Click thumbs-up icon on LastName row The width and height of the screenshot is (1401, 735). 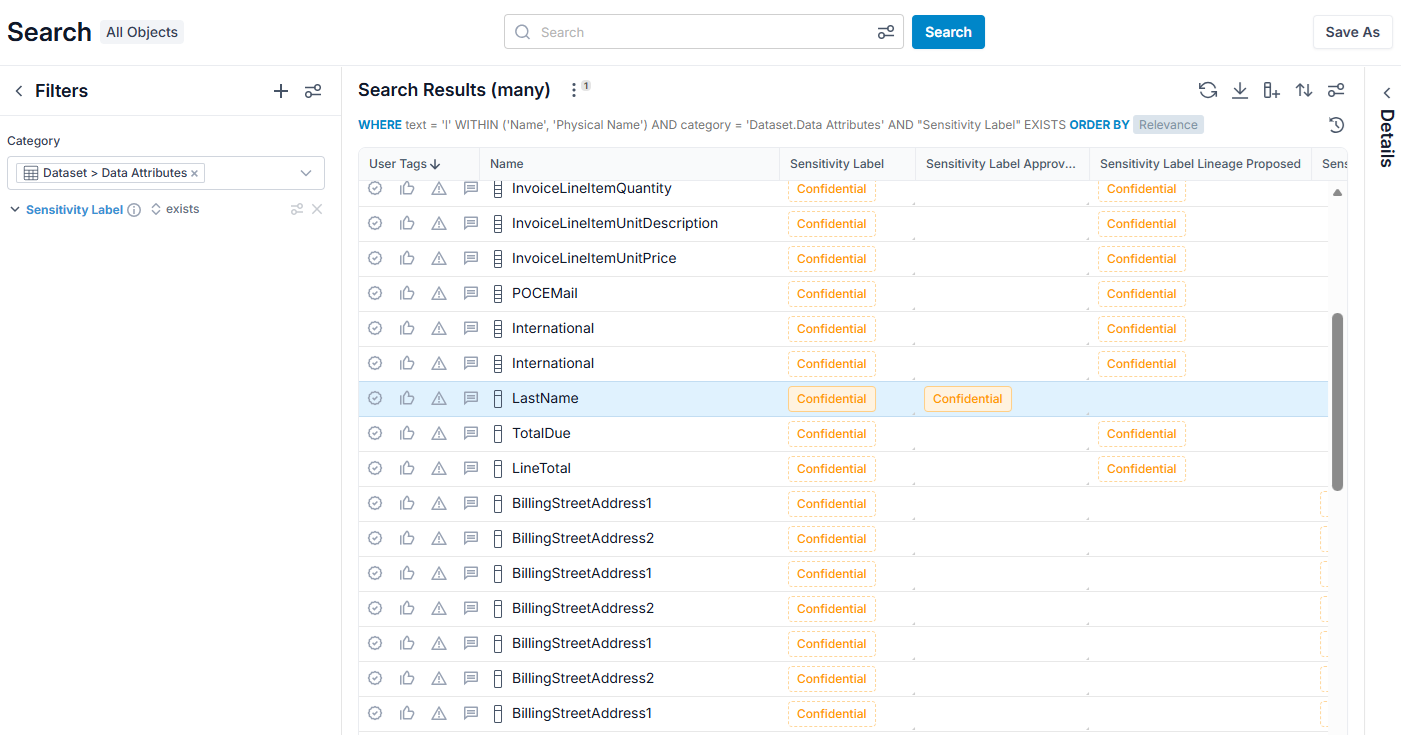point(407,398)
